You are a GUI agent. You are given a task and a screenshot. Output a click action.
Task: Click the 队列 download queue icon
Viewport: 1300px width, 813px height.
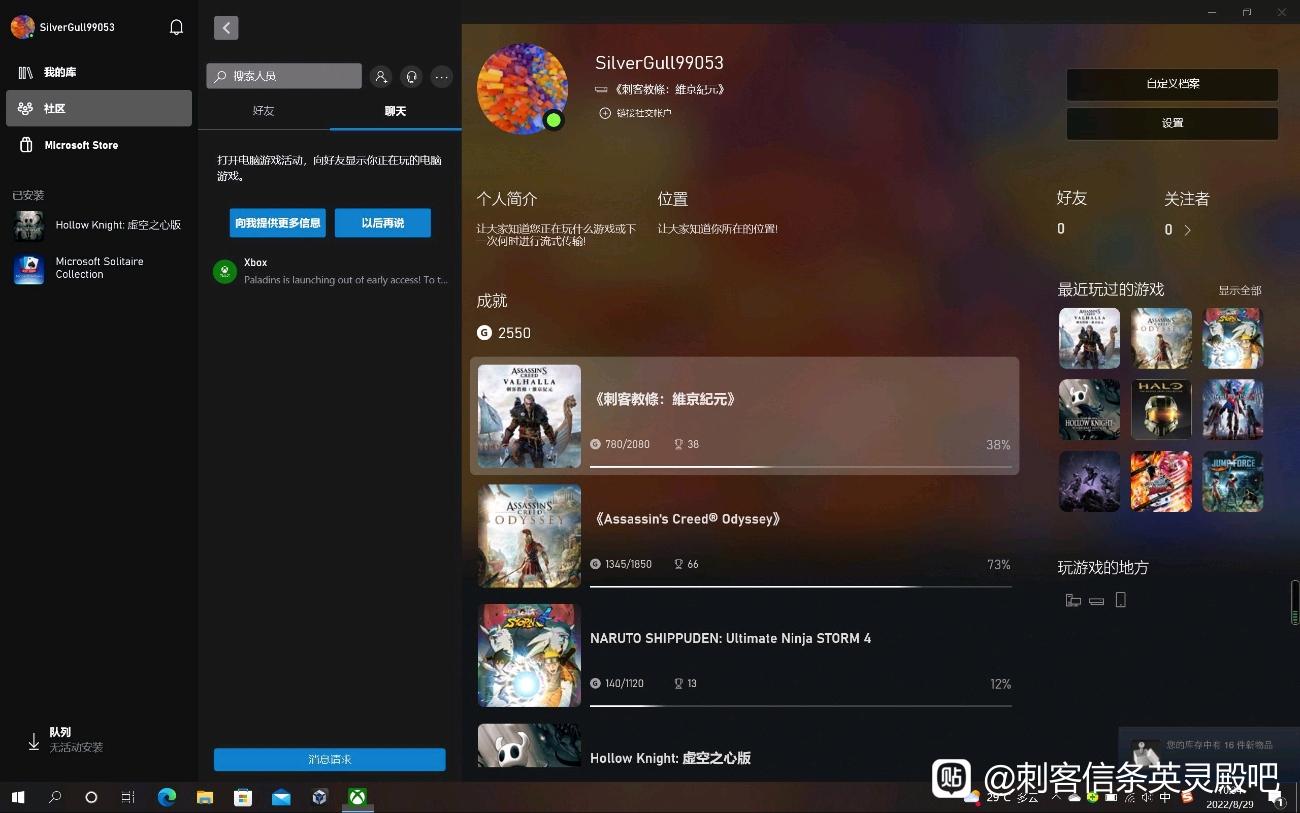(x=33, y=741)
